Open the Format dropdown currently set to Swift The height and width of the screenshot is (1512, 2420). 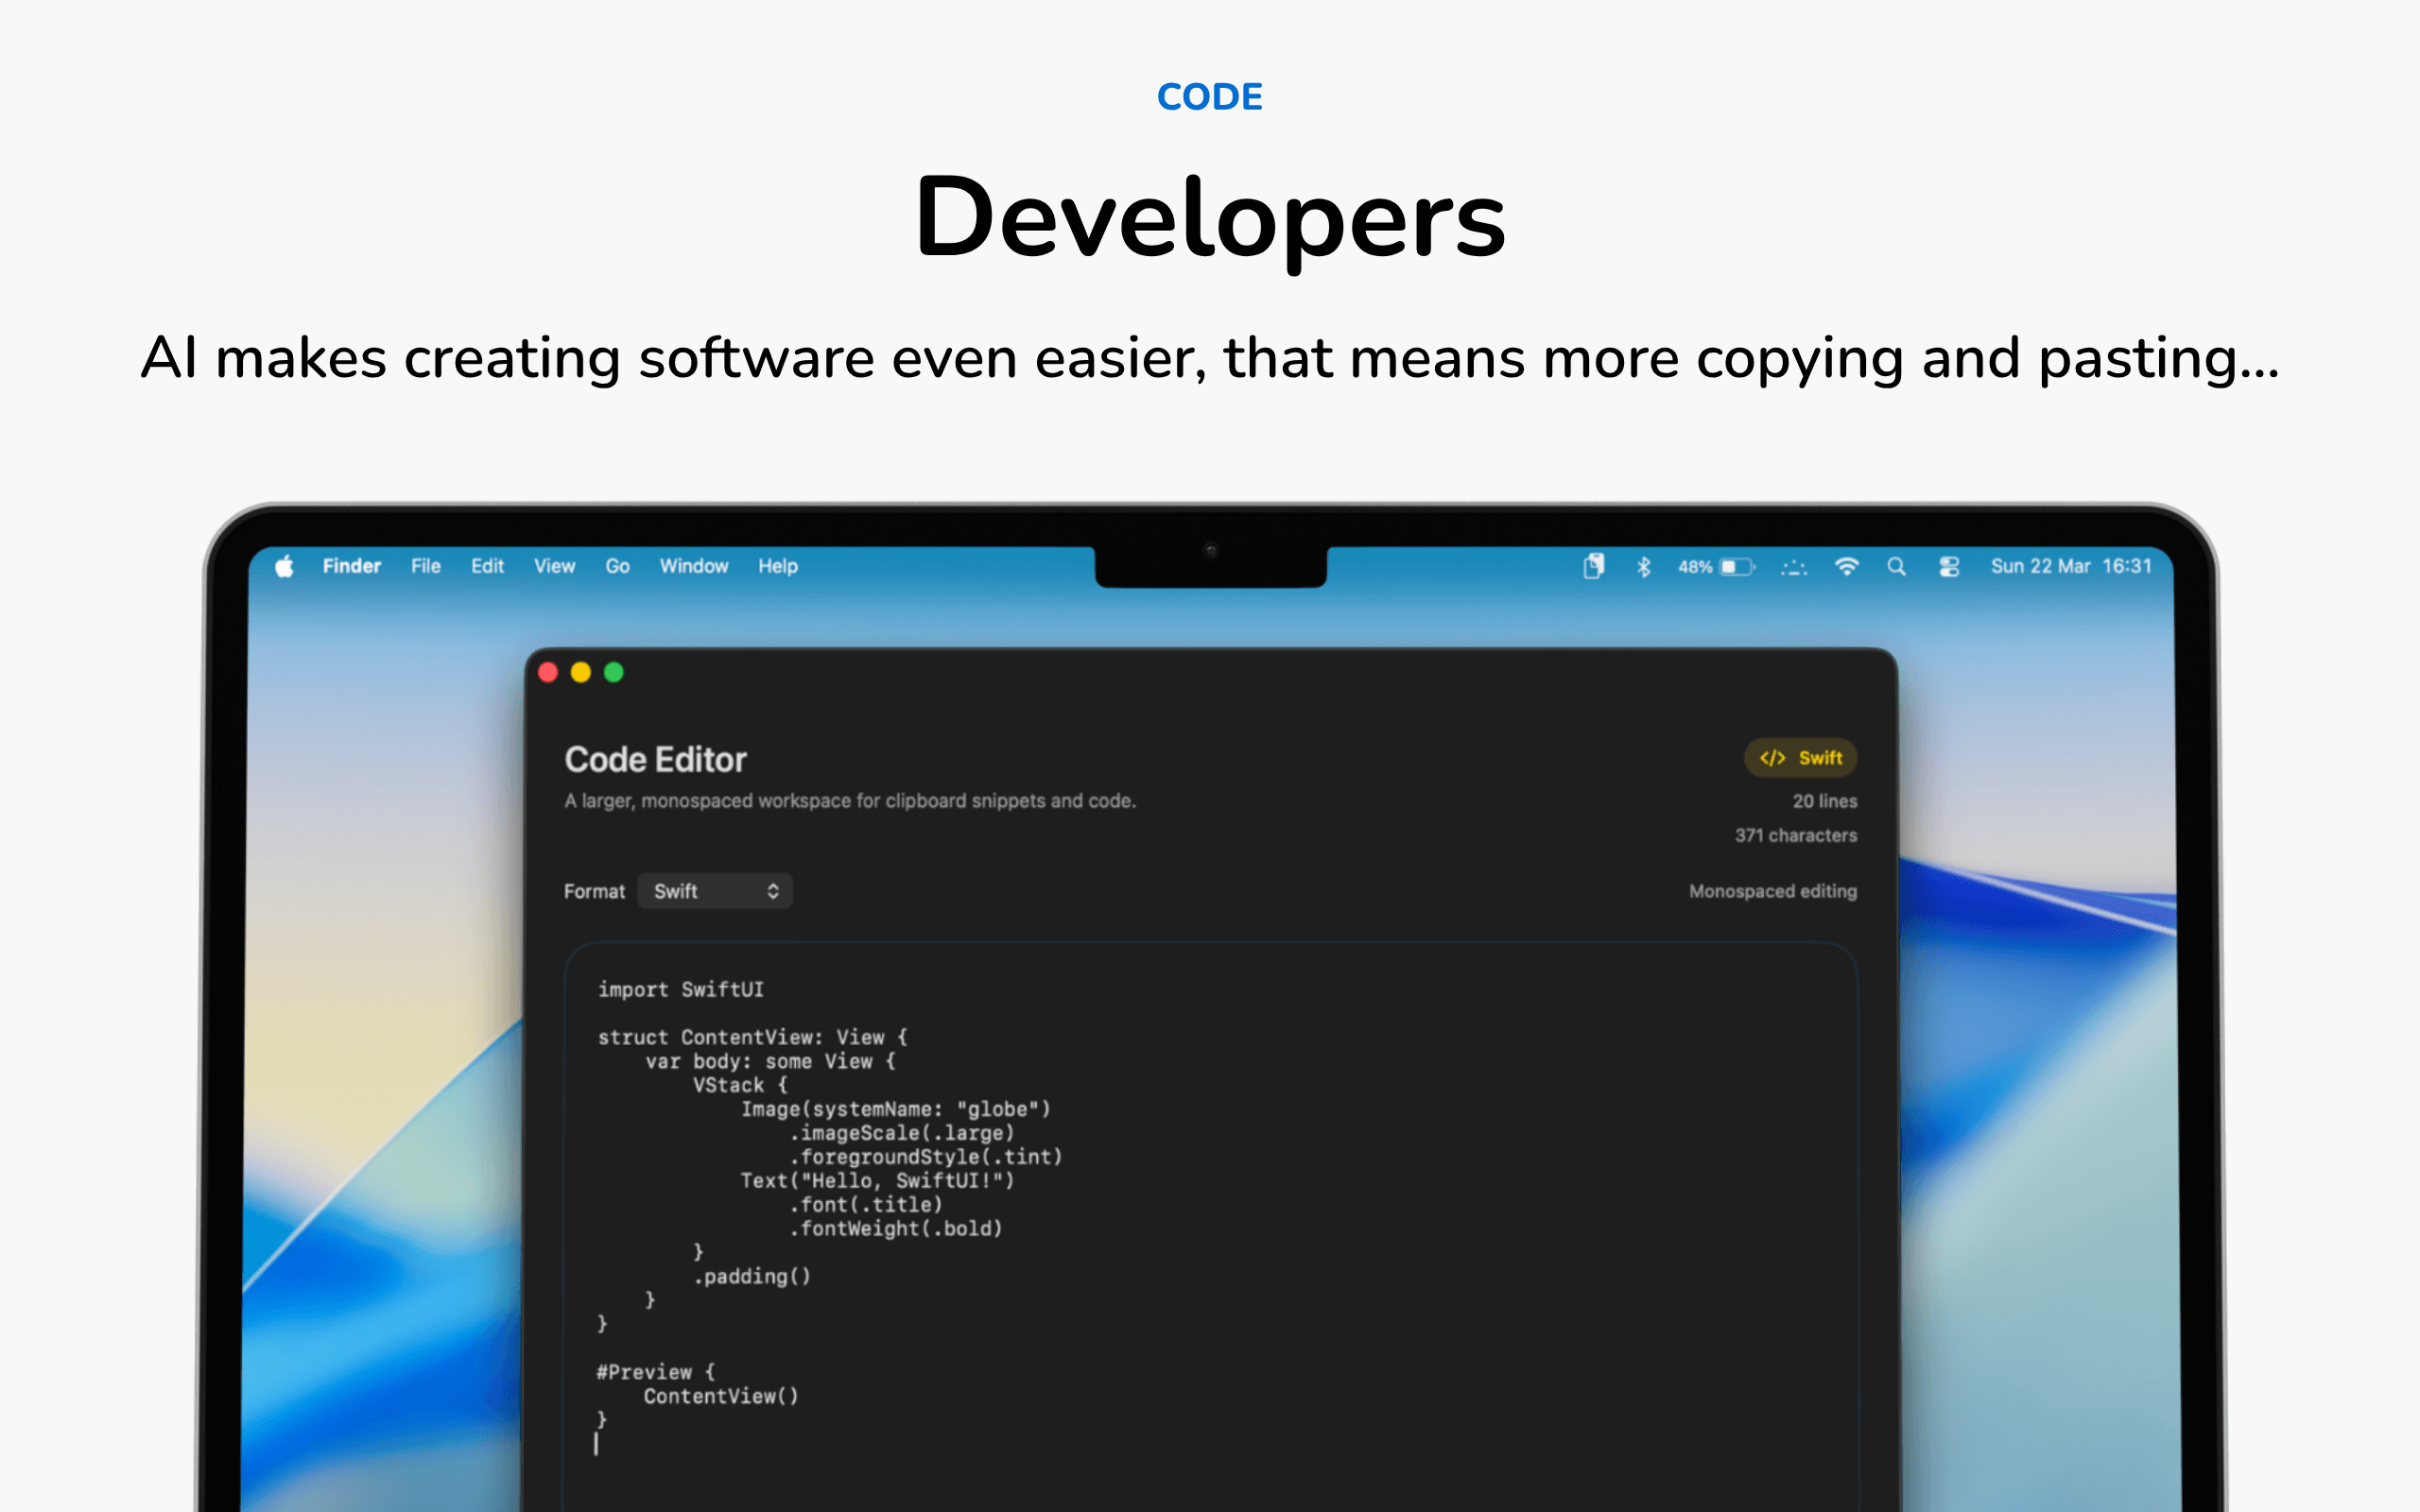point(714,891)
